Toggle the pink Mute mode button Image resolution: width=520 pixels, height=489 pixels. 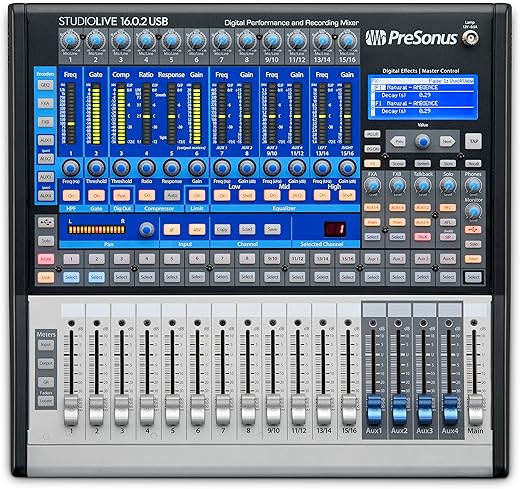[46, 259]
